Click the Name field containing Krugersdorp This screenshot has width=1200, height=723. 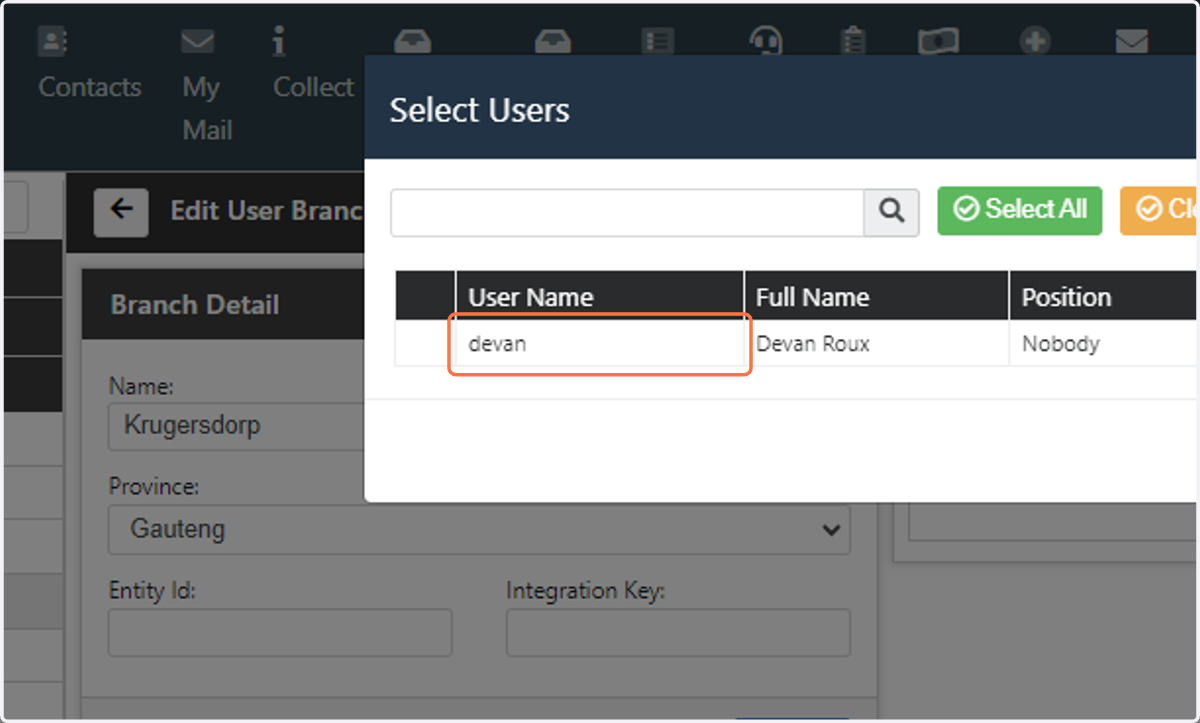[x=237, y=426]
